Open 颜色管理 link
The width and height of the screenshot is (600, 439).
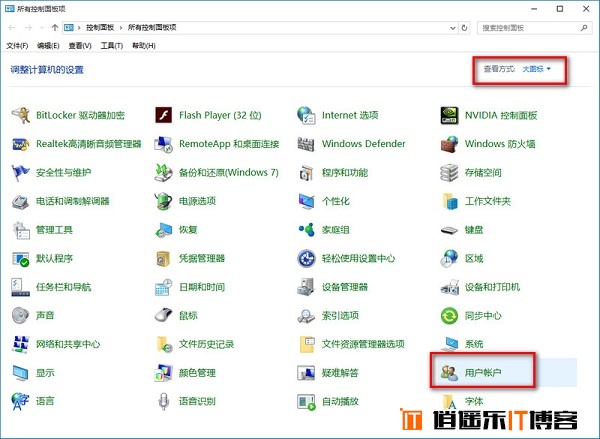197,373
